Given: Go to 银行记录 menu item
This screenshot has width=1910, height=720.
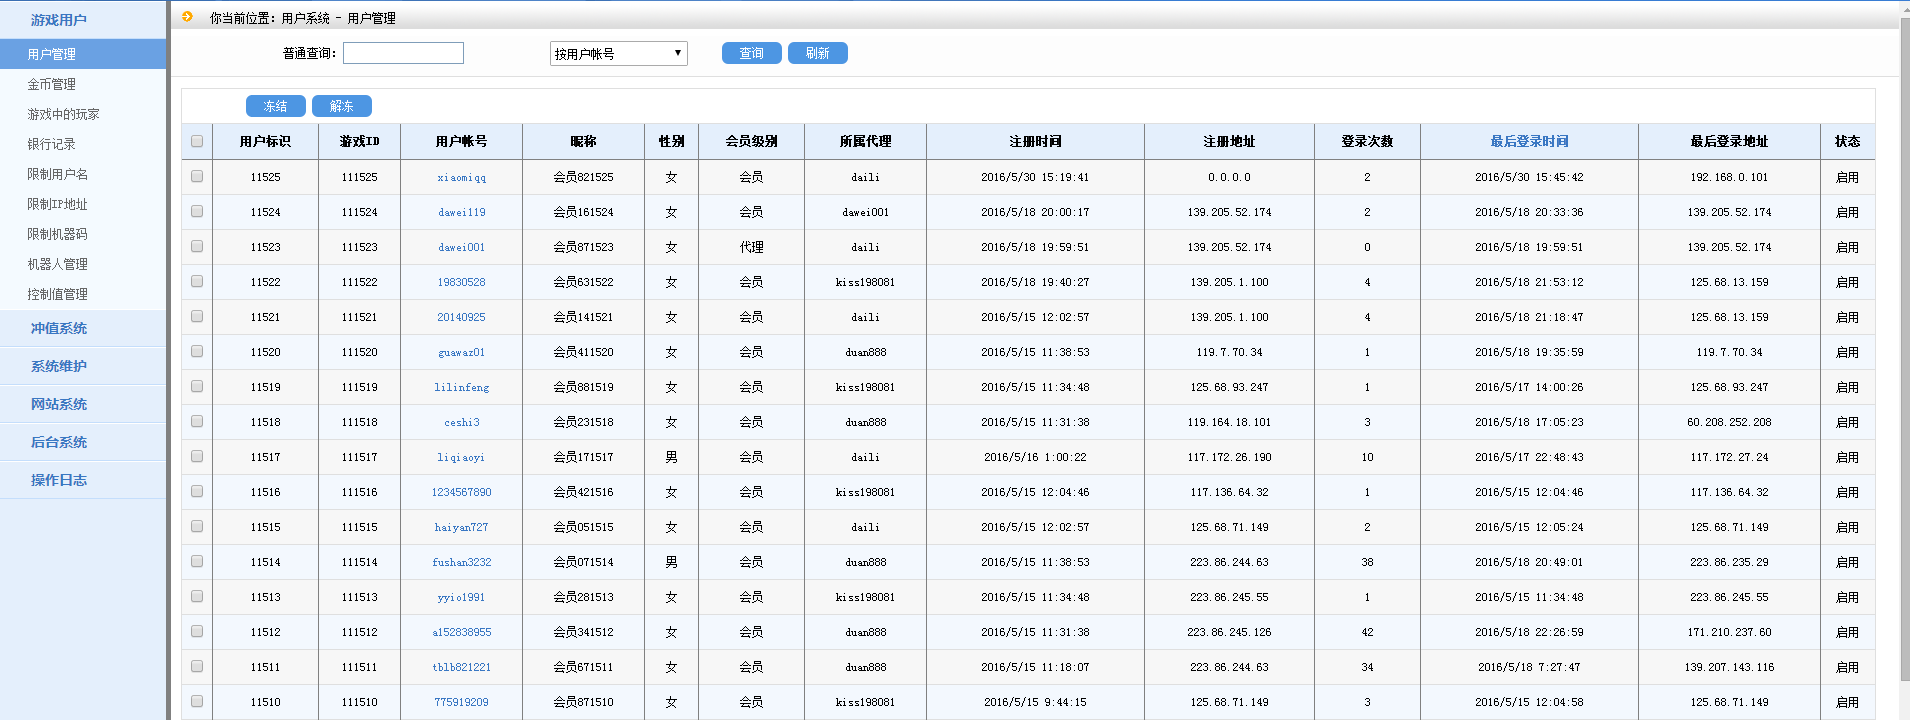Looking at the screenshot, I should pyautogui.click(x=52, y=144).
